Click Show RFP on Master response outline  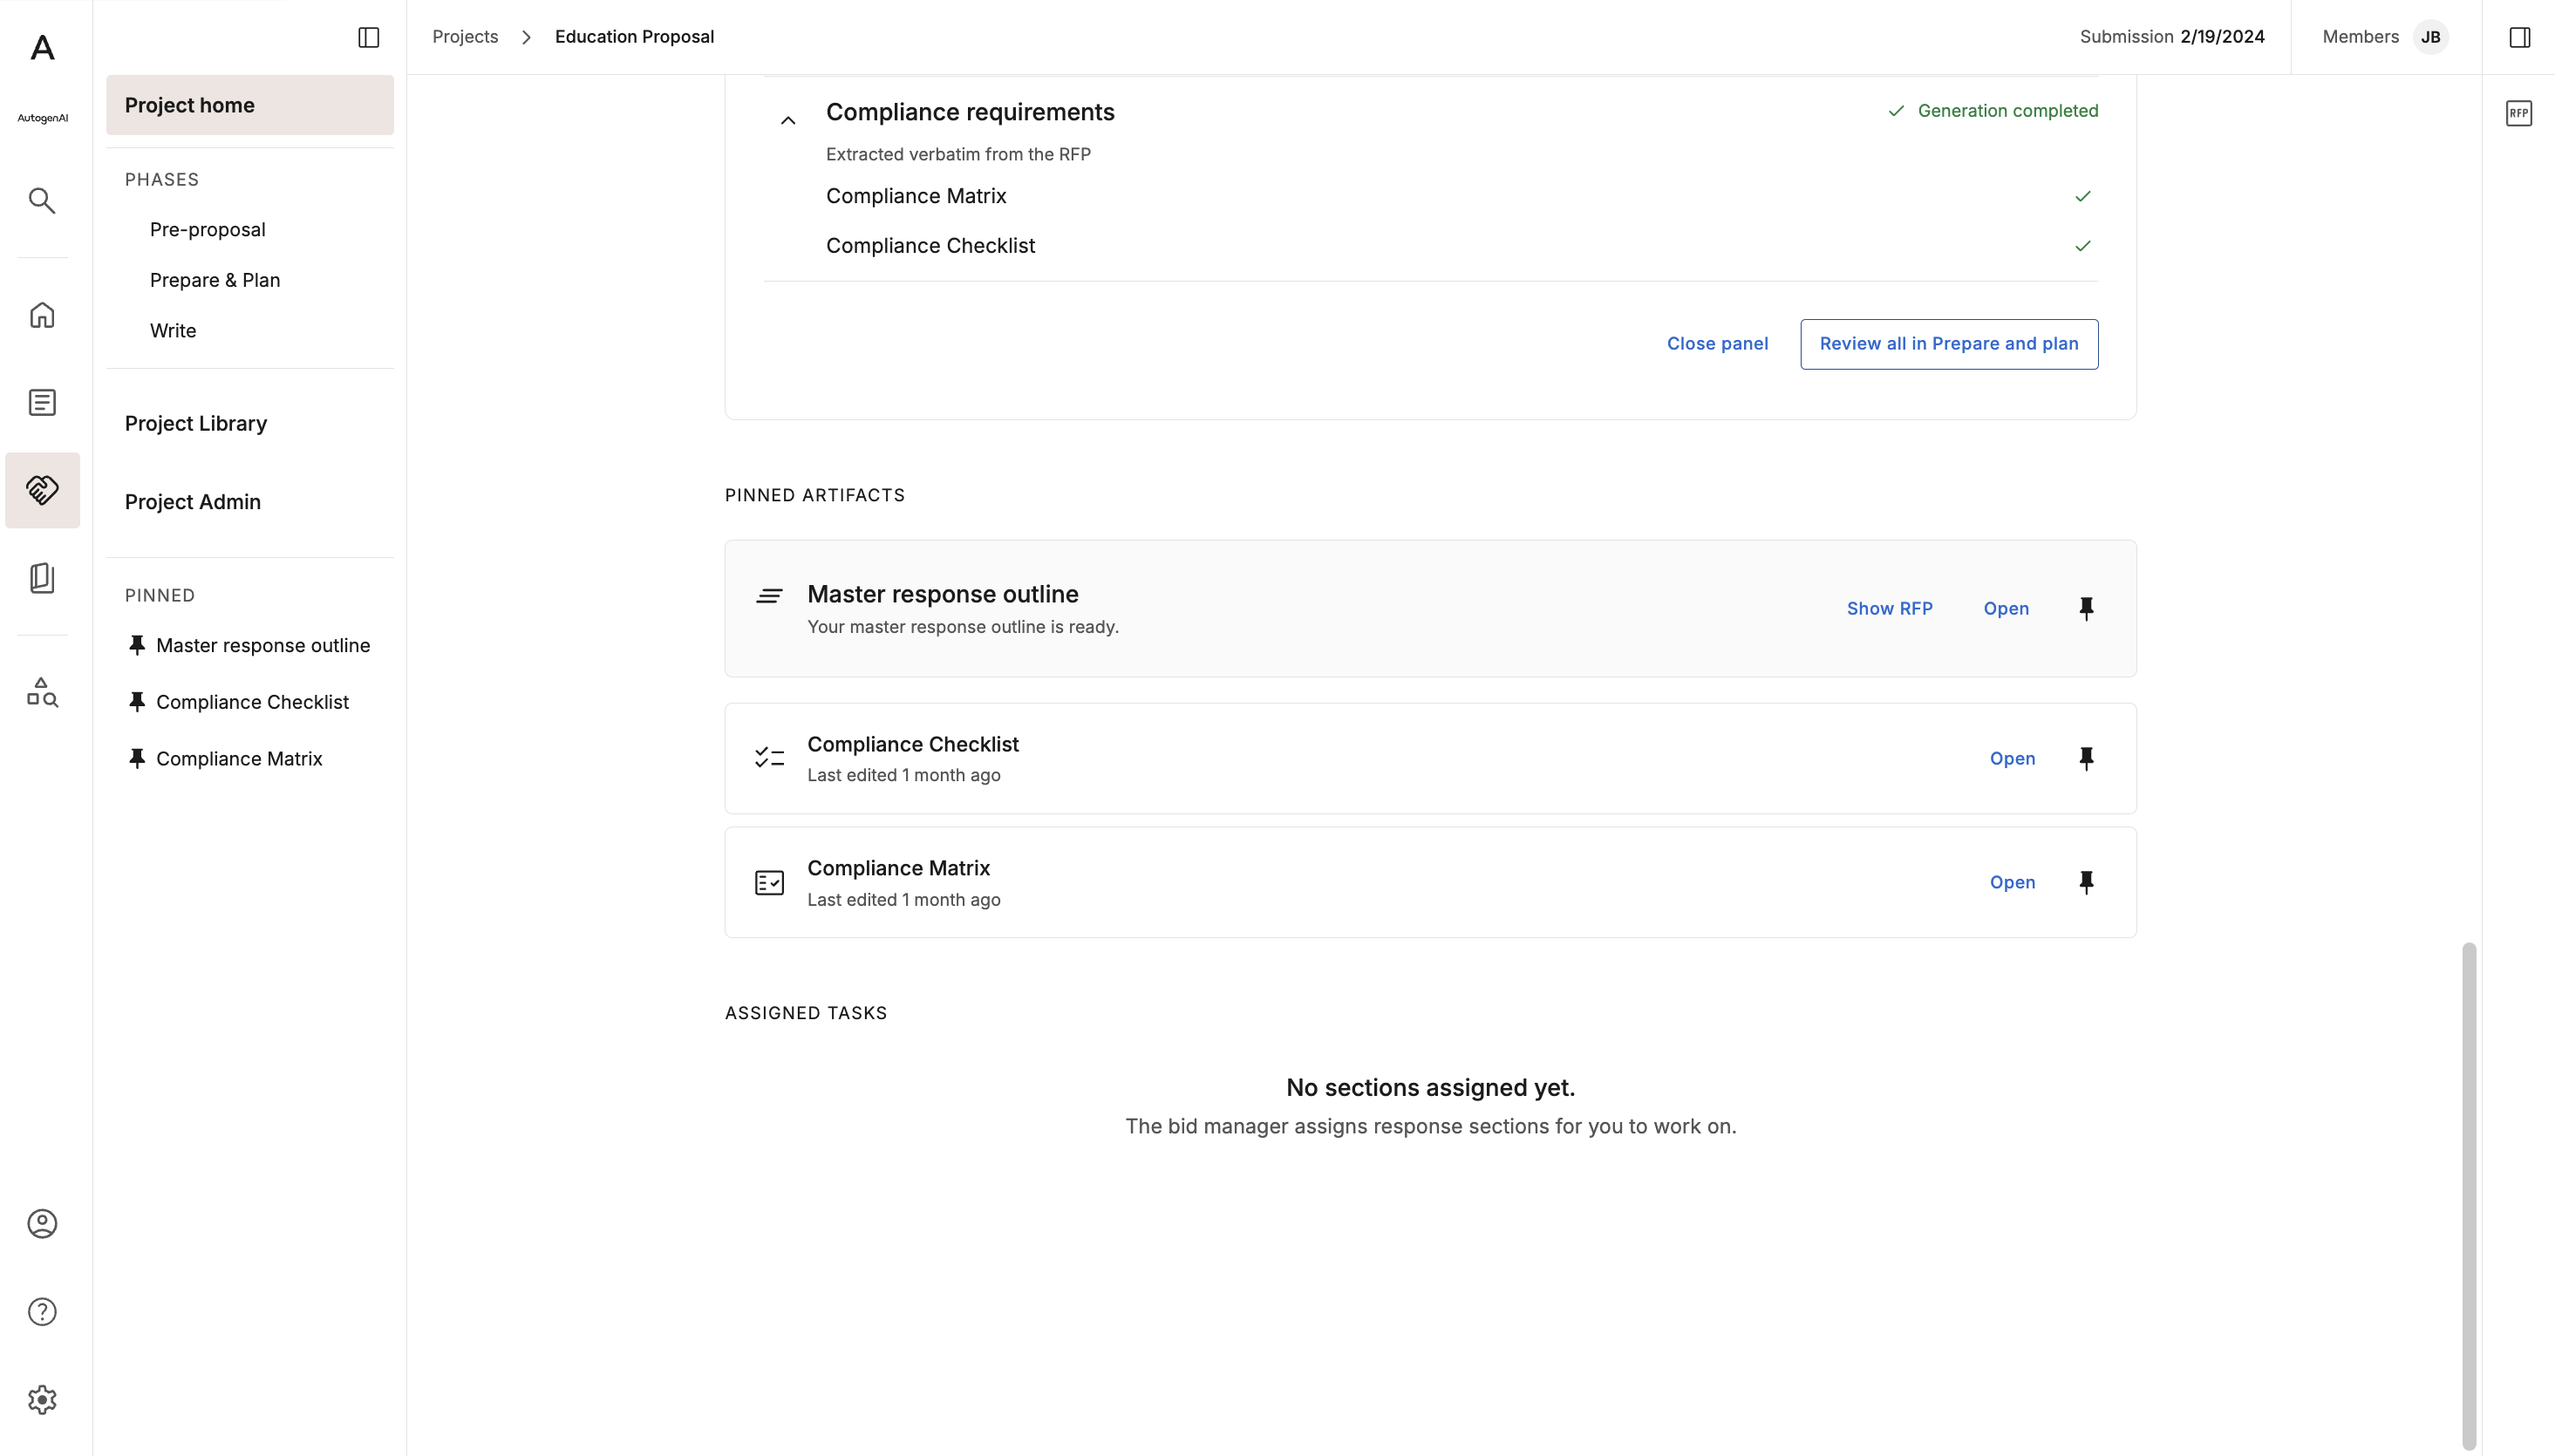pyautogui.click(x=1889, y=609)
